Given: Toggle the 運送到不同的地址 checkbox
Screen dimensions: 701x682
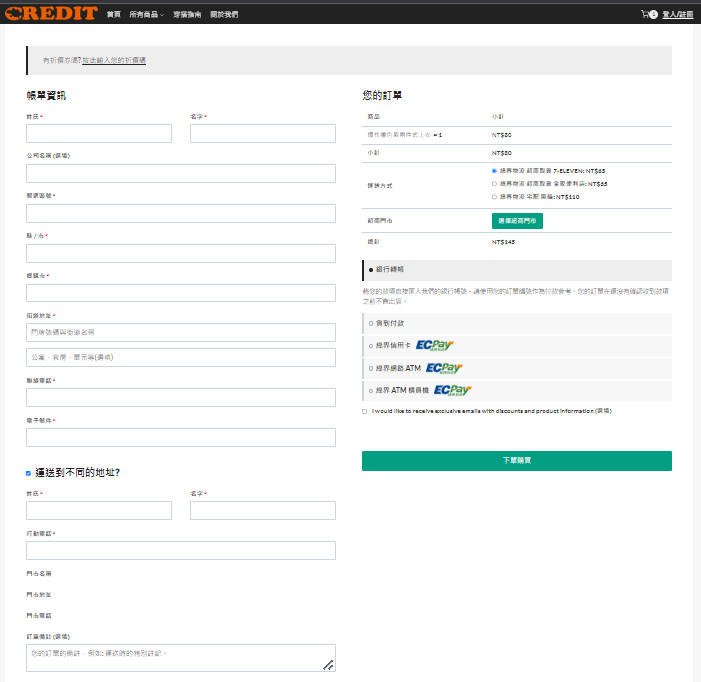Looking at the screenshot, I should (x=28, y=473).
